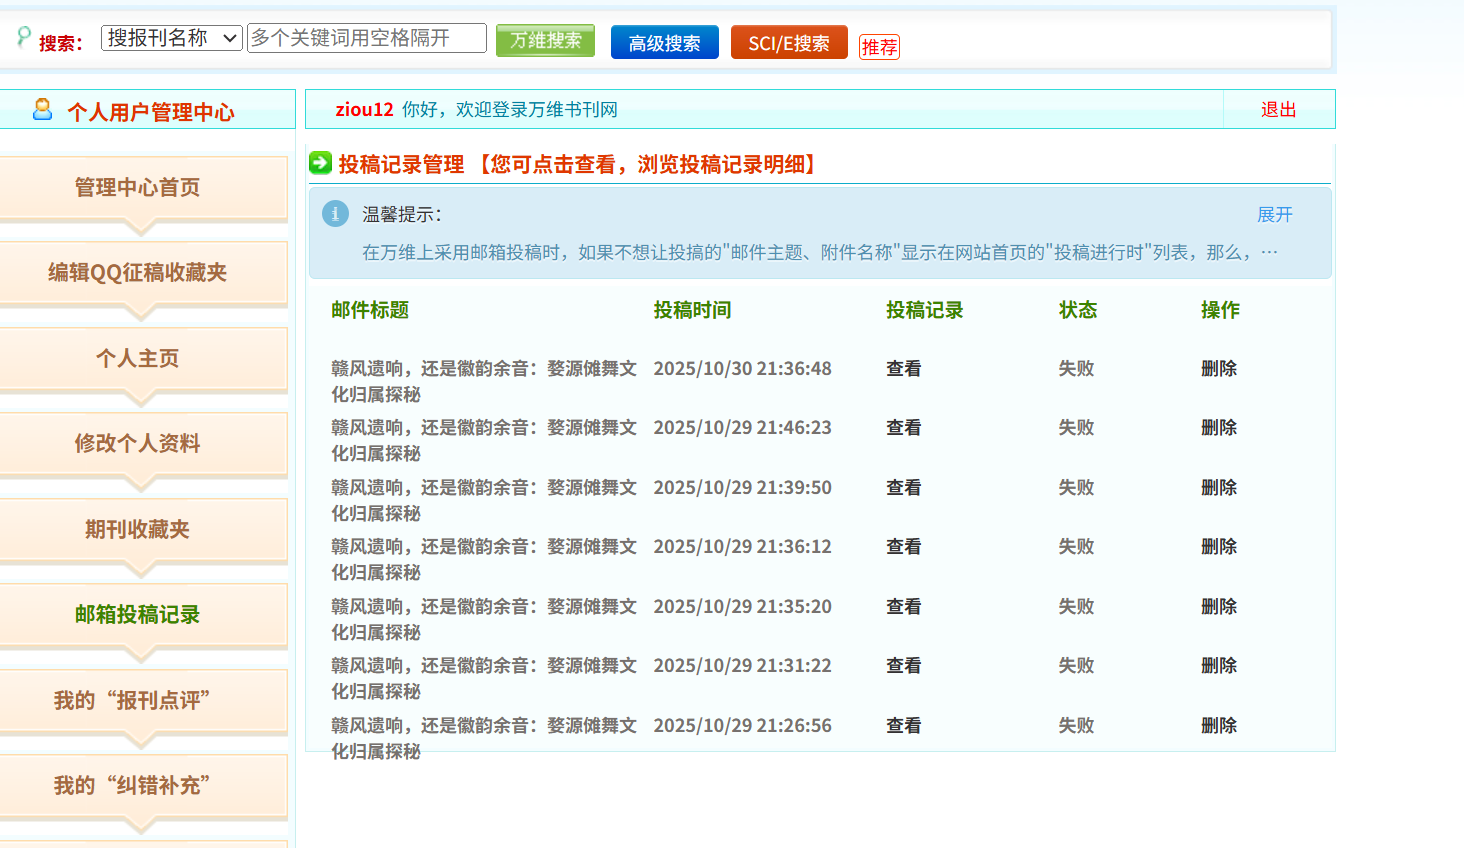Go to 修改个人资料 in sidebar
This screenshot has width=1464, height=848.
[x=138, y=443]
